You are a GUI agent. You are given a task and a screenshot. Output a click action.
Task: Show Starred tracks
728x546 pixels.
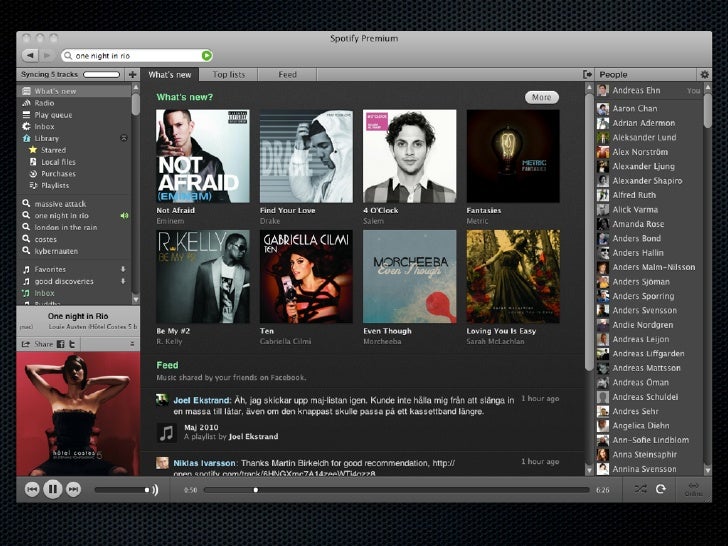tap(53, 150)
